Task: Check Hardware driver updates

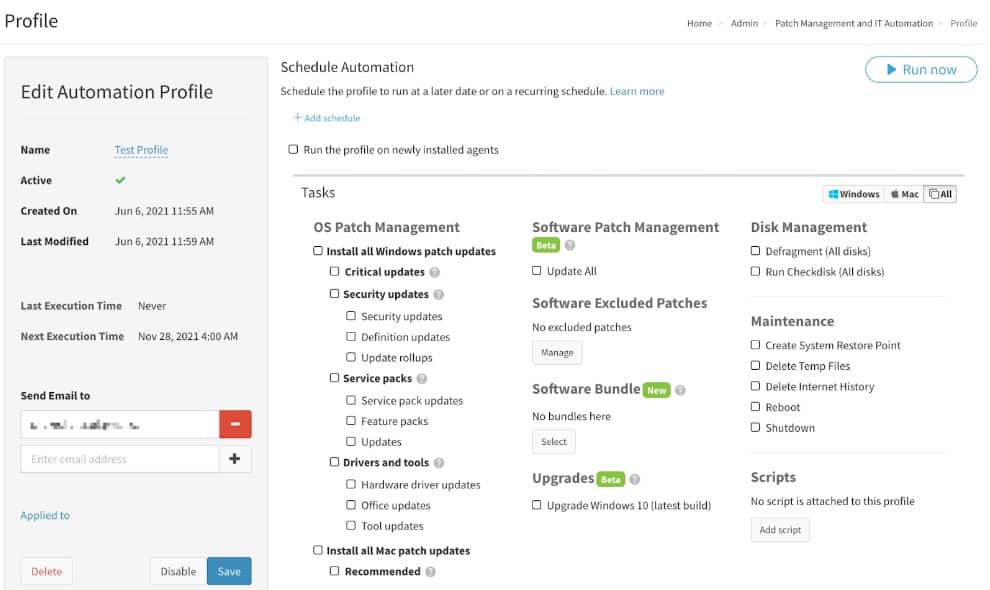Action: 350,484
